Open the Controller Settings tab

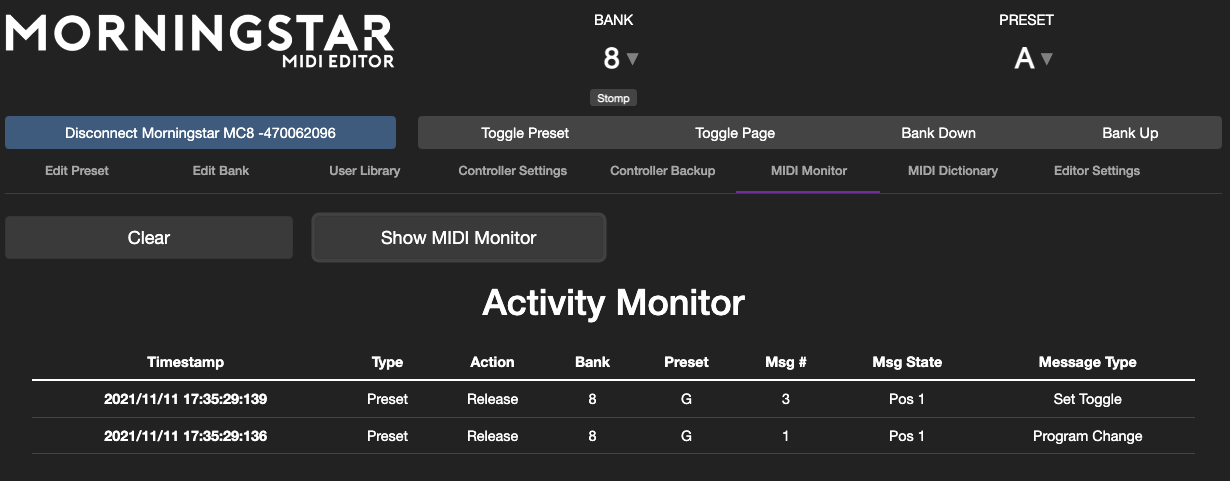(512, 171)
